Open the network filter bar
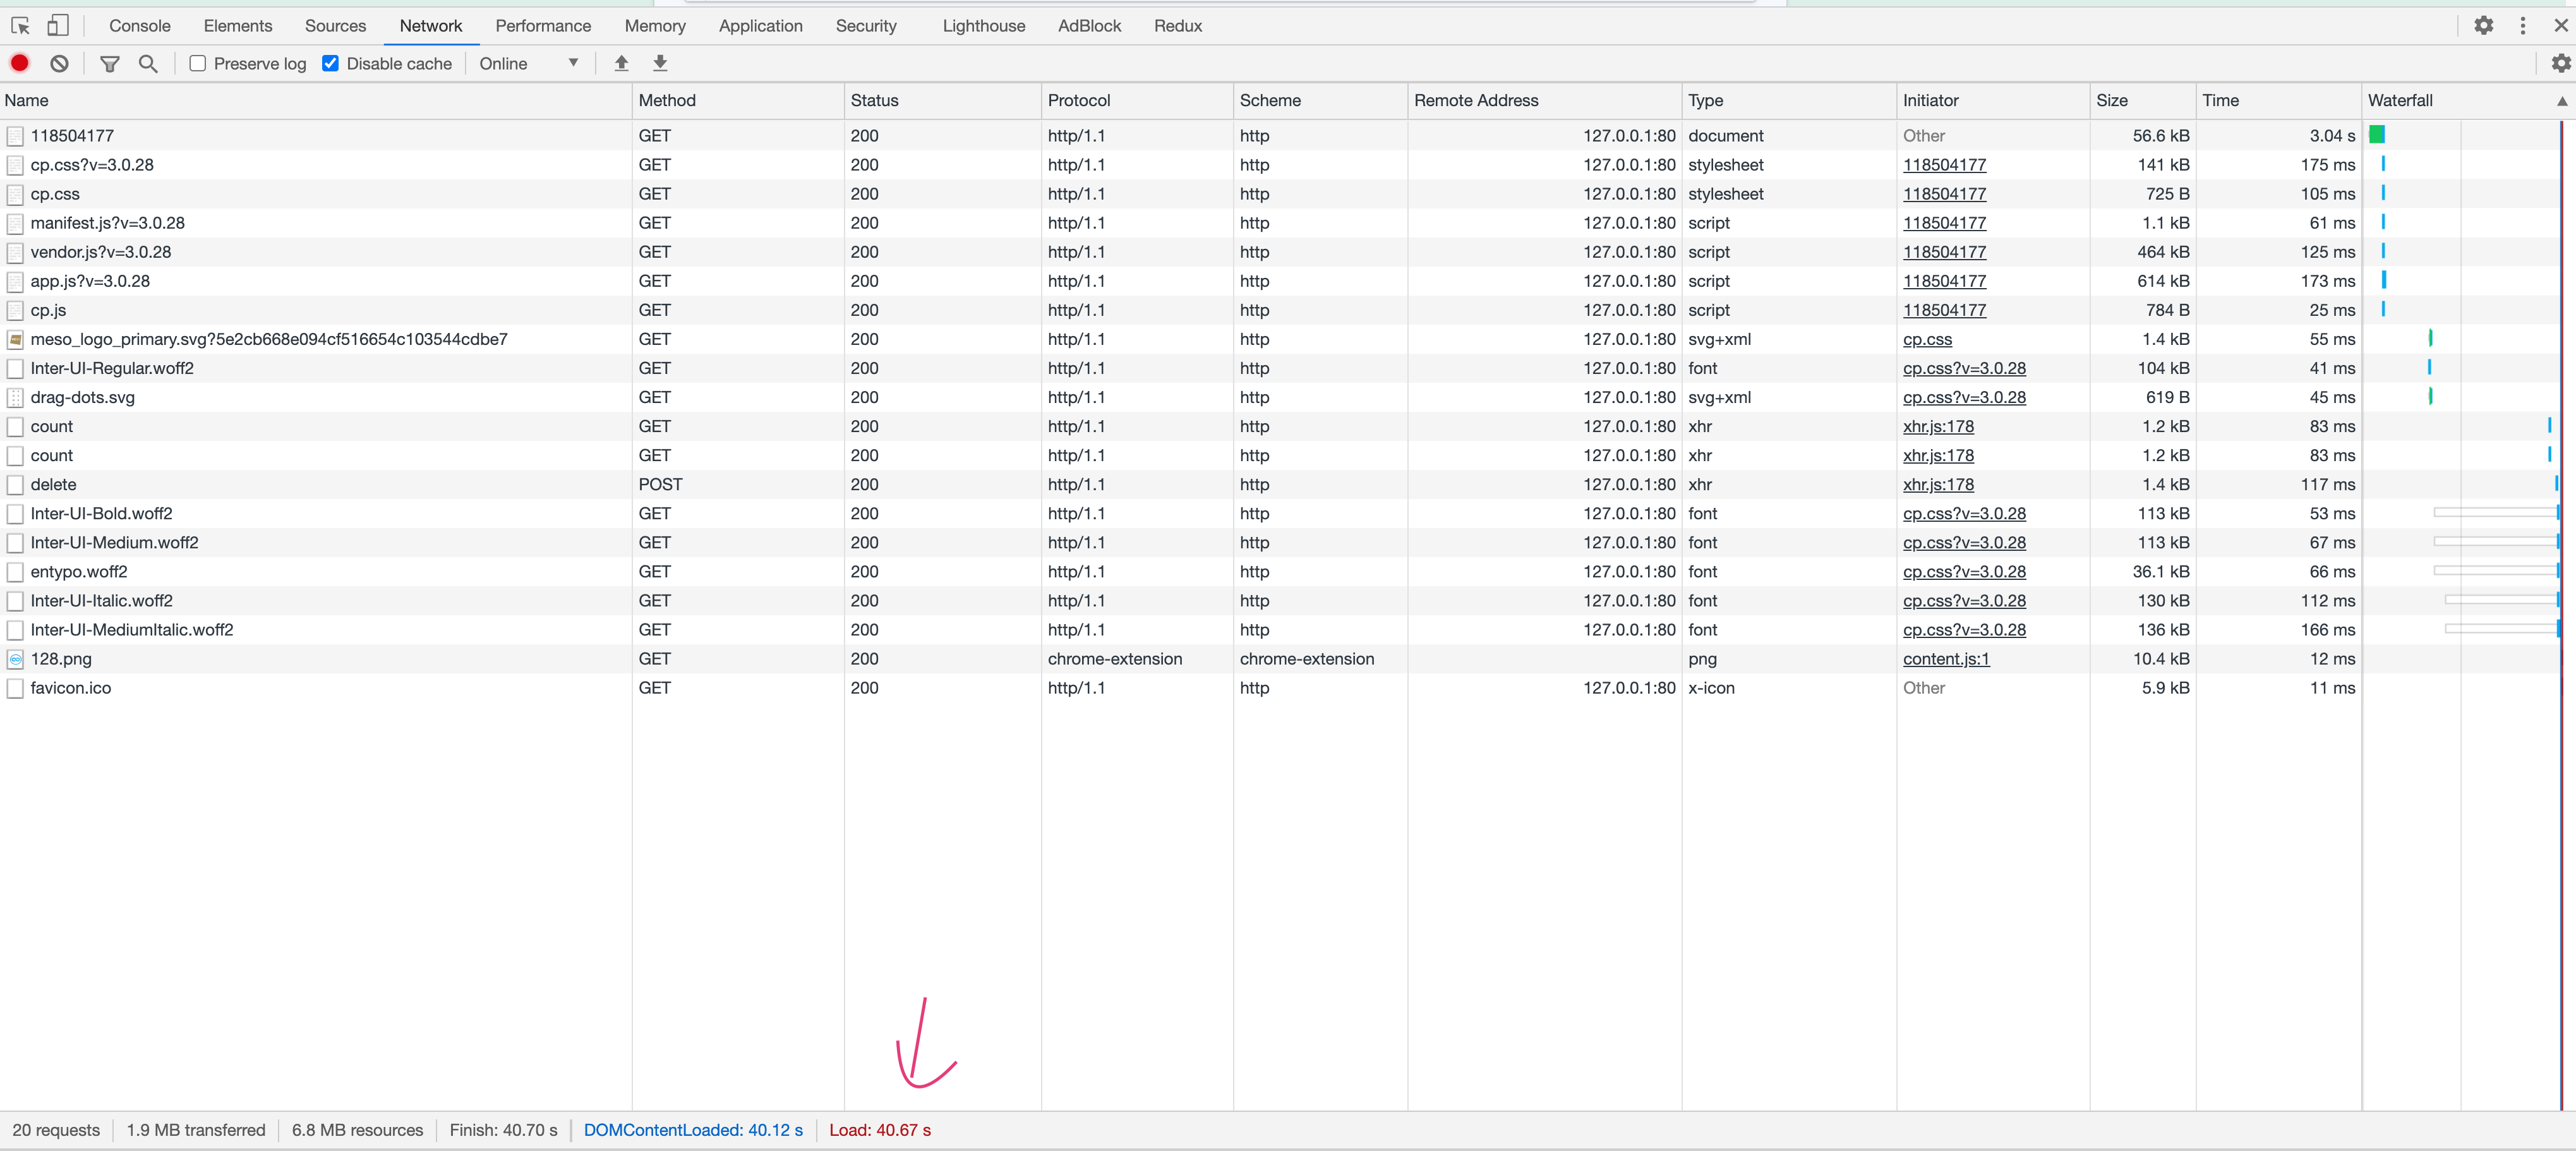The height and width of the screenshot is (1151, 2576). 110,63
